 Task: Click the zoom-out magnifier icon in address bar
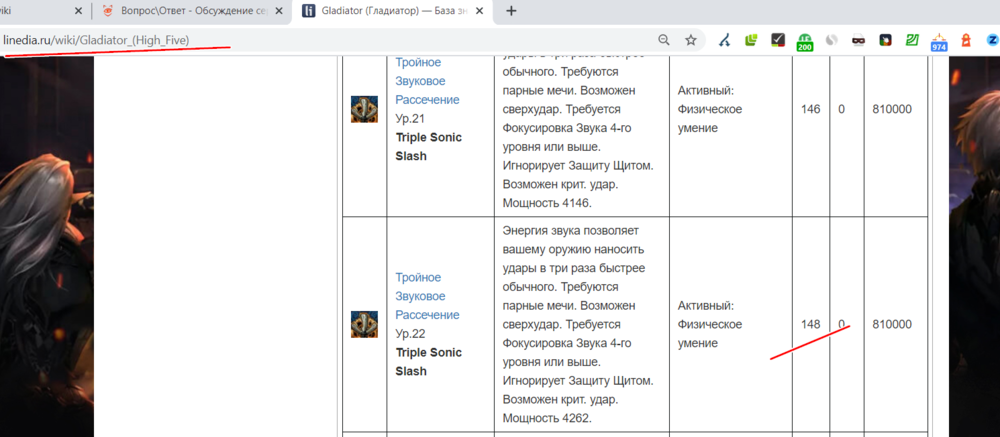click(664, 40)
